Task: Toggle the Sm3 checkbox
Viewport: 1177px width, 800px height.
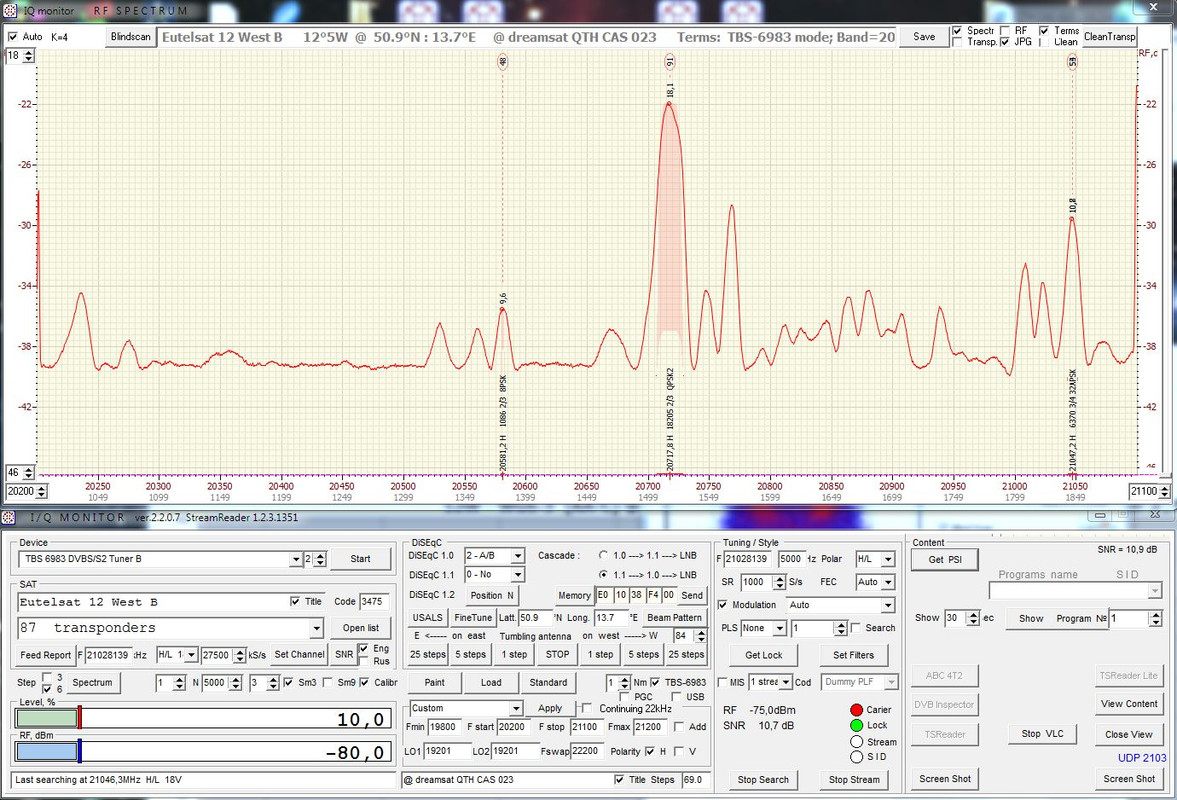Action: tap(289, 682)
